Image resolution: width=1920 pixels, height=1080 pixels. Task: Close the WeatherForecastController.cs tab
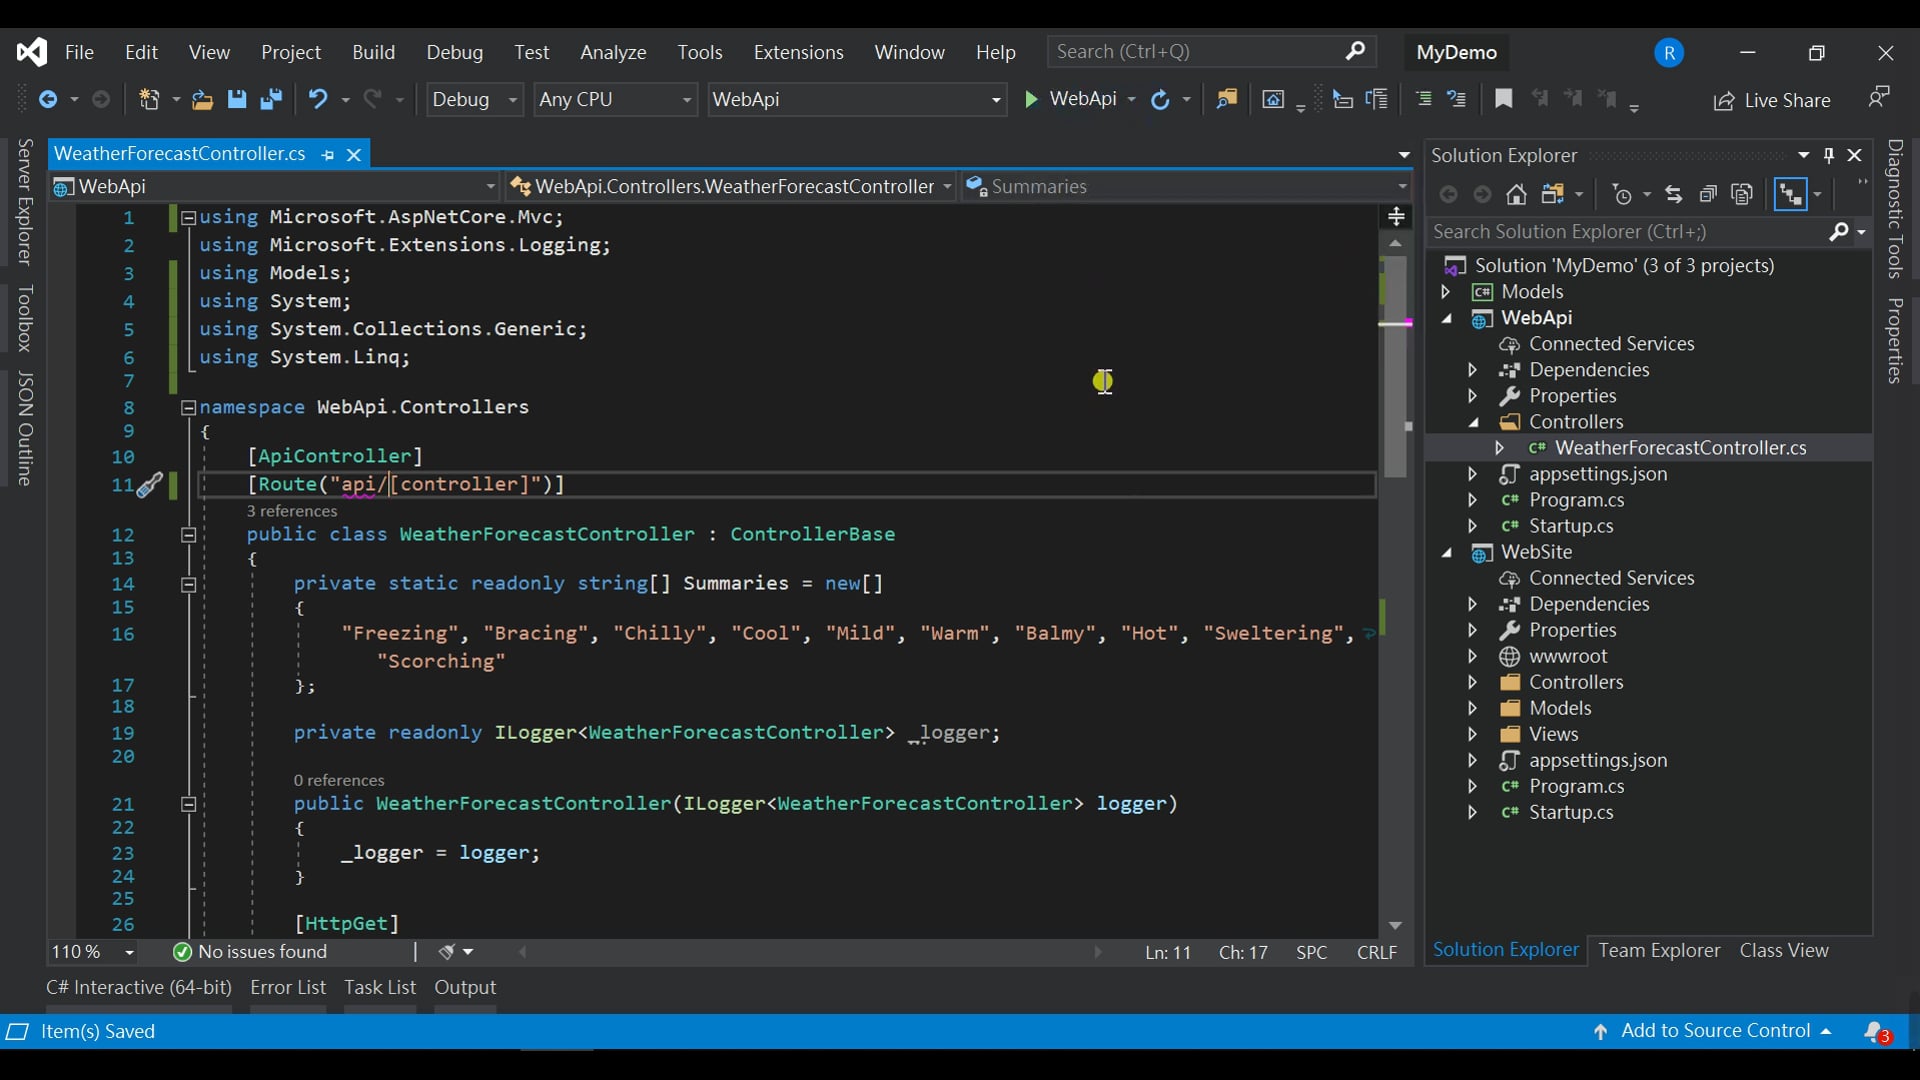point(353,155)
